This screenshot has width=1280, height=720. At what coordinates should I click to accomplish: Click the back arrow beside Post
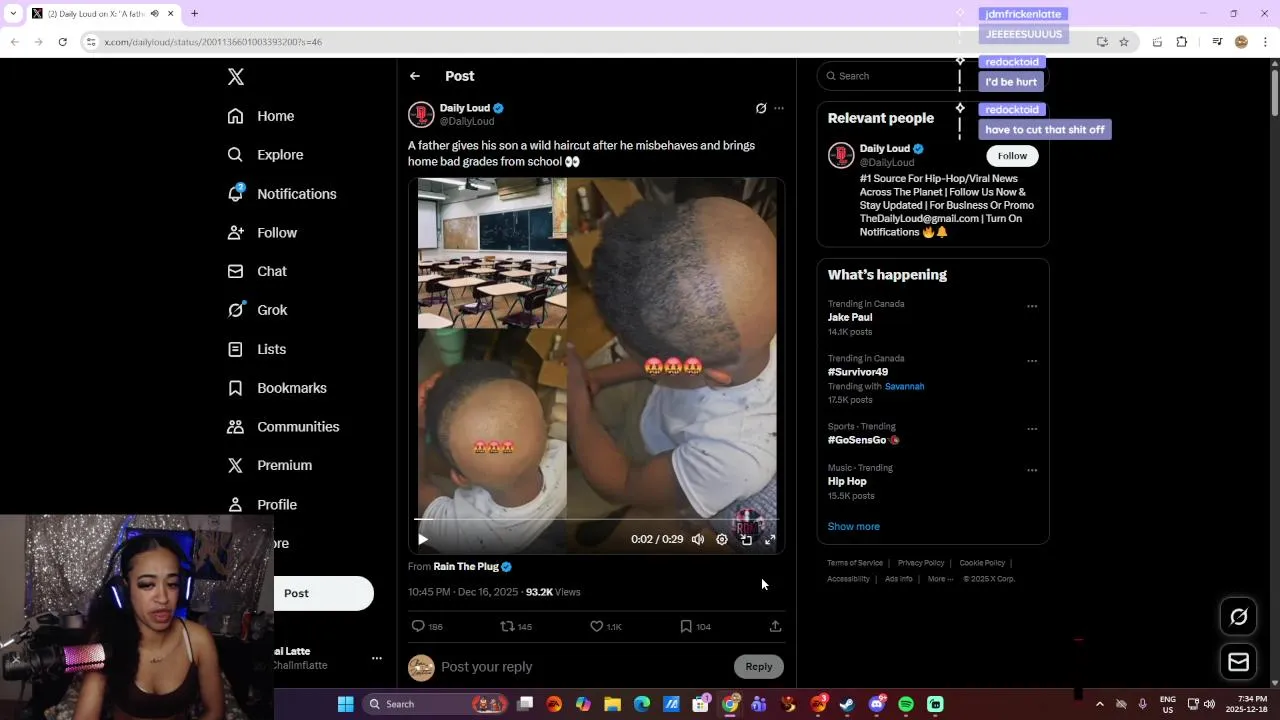[415, 76]
